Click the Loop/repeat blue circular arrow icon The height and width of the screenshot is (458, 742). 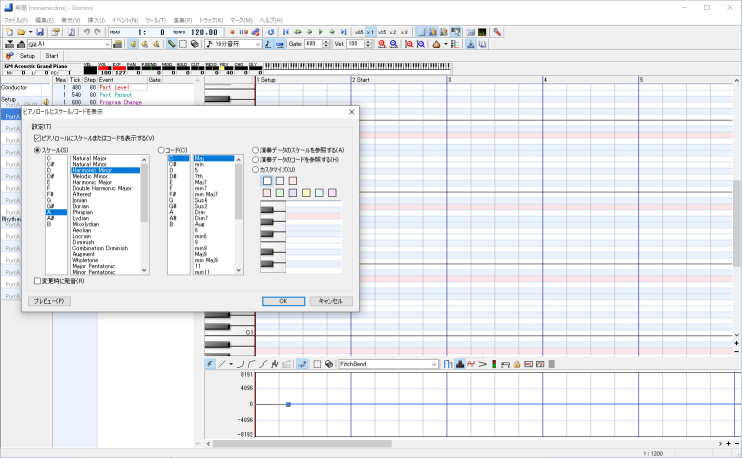click(x=271, y=32)
